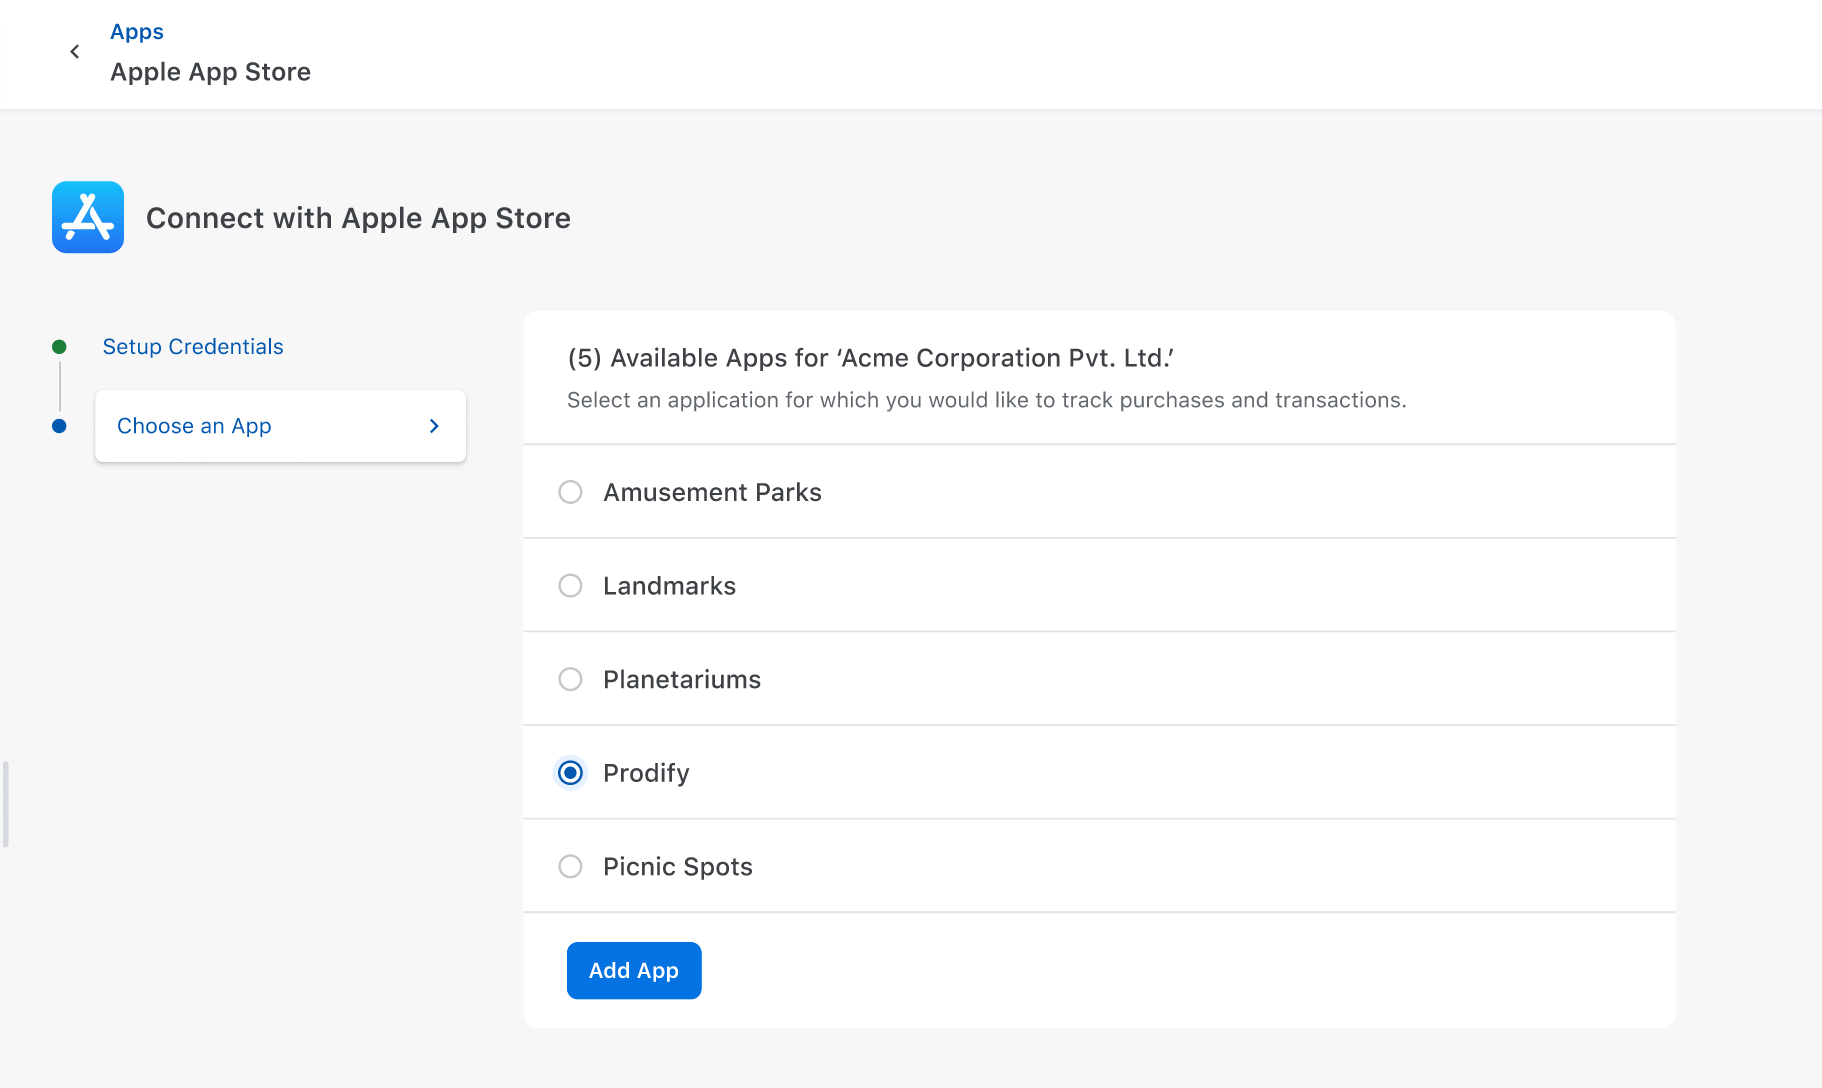Click the Add App button

(634, 970)
